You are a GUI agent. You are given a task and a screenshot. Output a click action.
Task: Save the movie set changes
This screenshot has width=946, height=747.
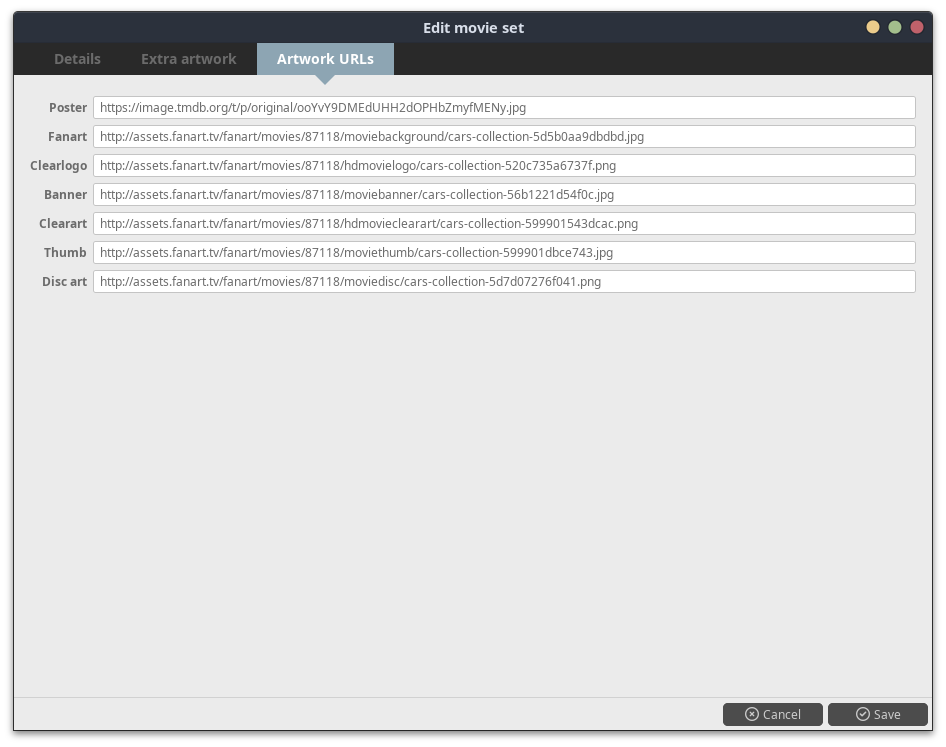click(x=877, y=714)
